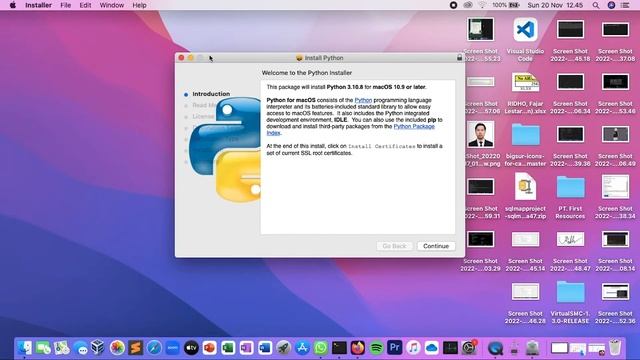
Task: Open Messages from the Dock
Action: [80, 348]
